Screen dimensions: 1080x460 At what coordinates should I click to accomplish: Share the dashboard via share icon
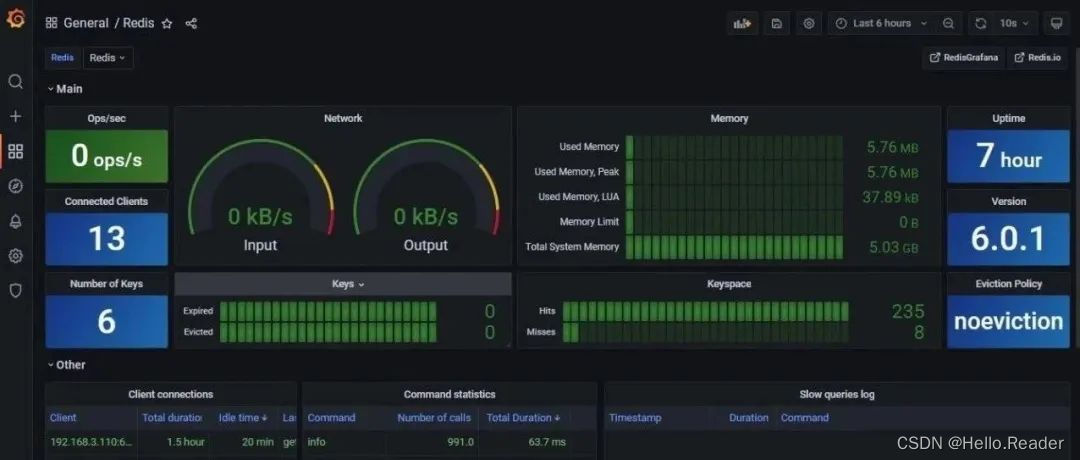191,23
